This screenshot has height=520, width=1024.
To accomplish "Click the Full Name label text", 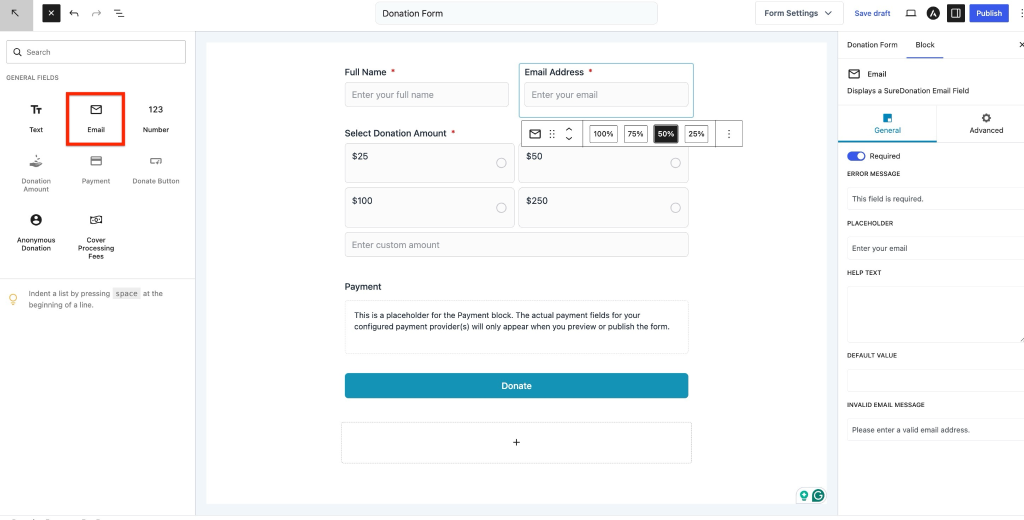I will [365, 72].
